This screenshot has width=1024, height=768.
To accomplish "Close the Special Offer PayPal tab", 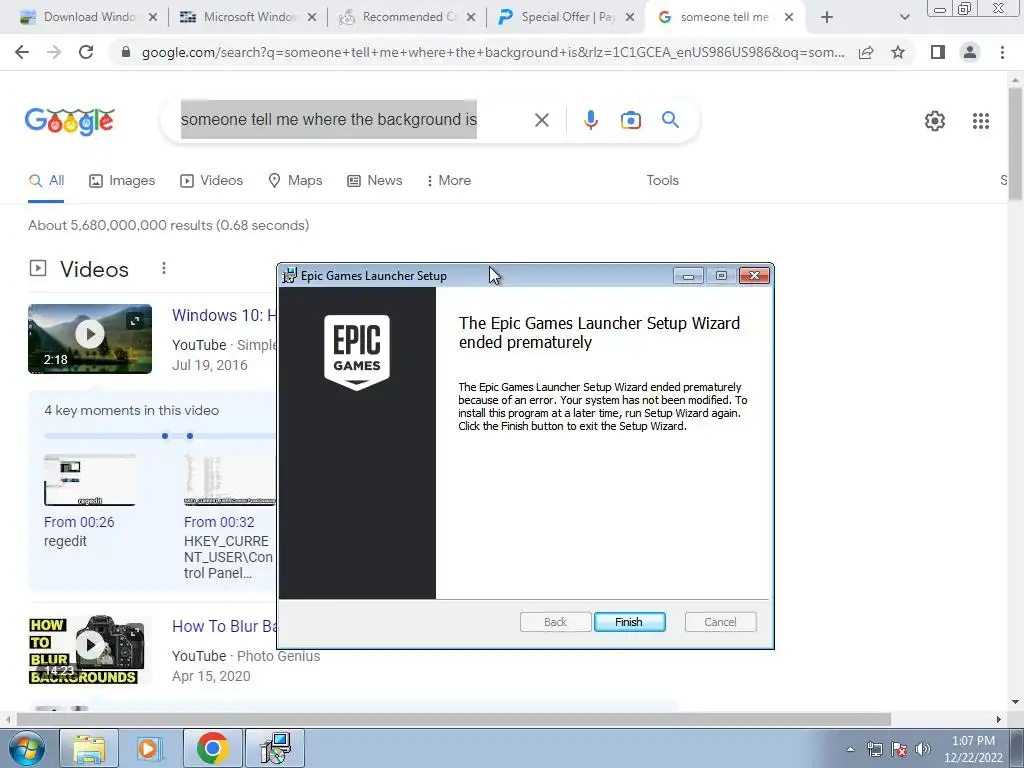I will click(630, 17).
